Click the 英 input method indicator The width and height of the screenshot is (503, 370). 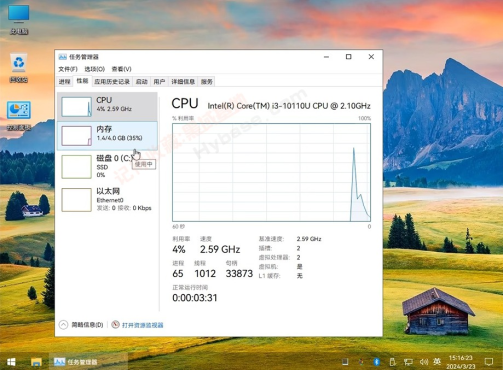[x=437, y=361]
